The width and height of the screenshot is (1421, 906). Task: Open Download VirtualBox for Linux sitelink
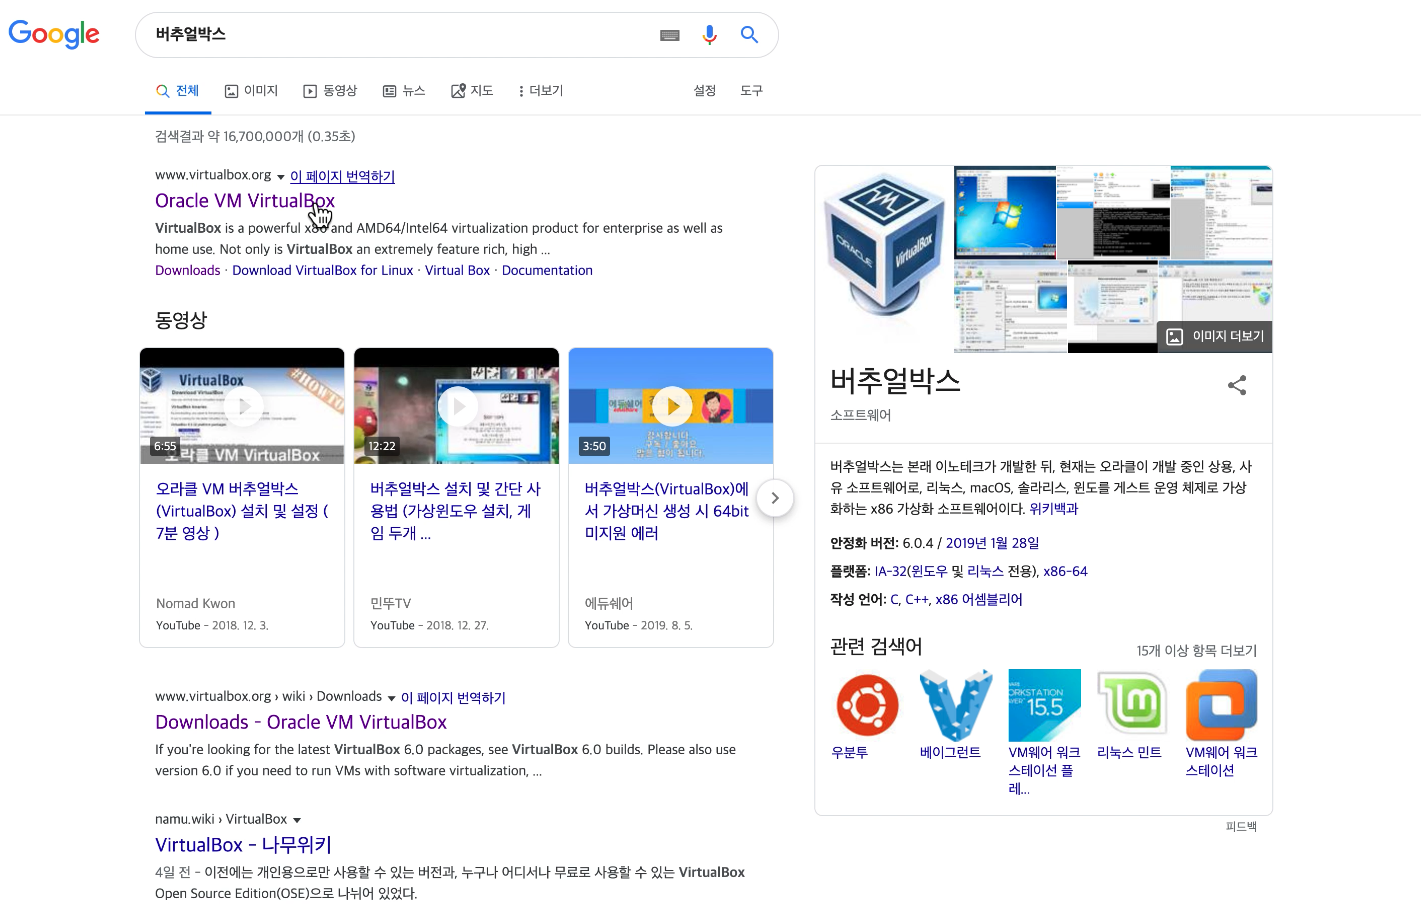point(323,271)
